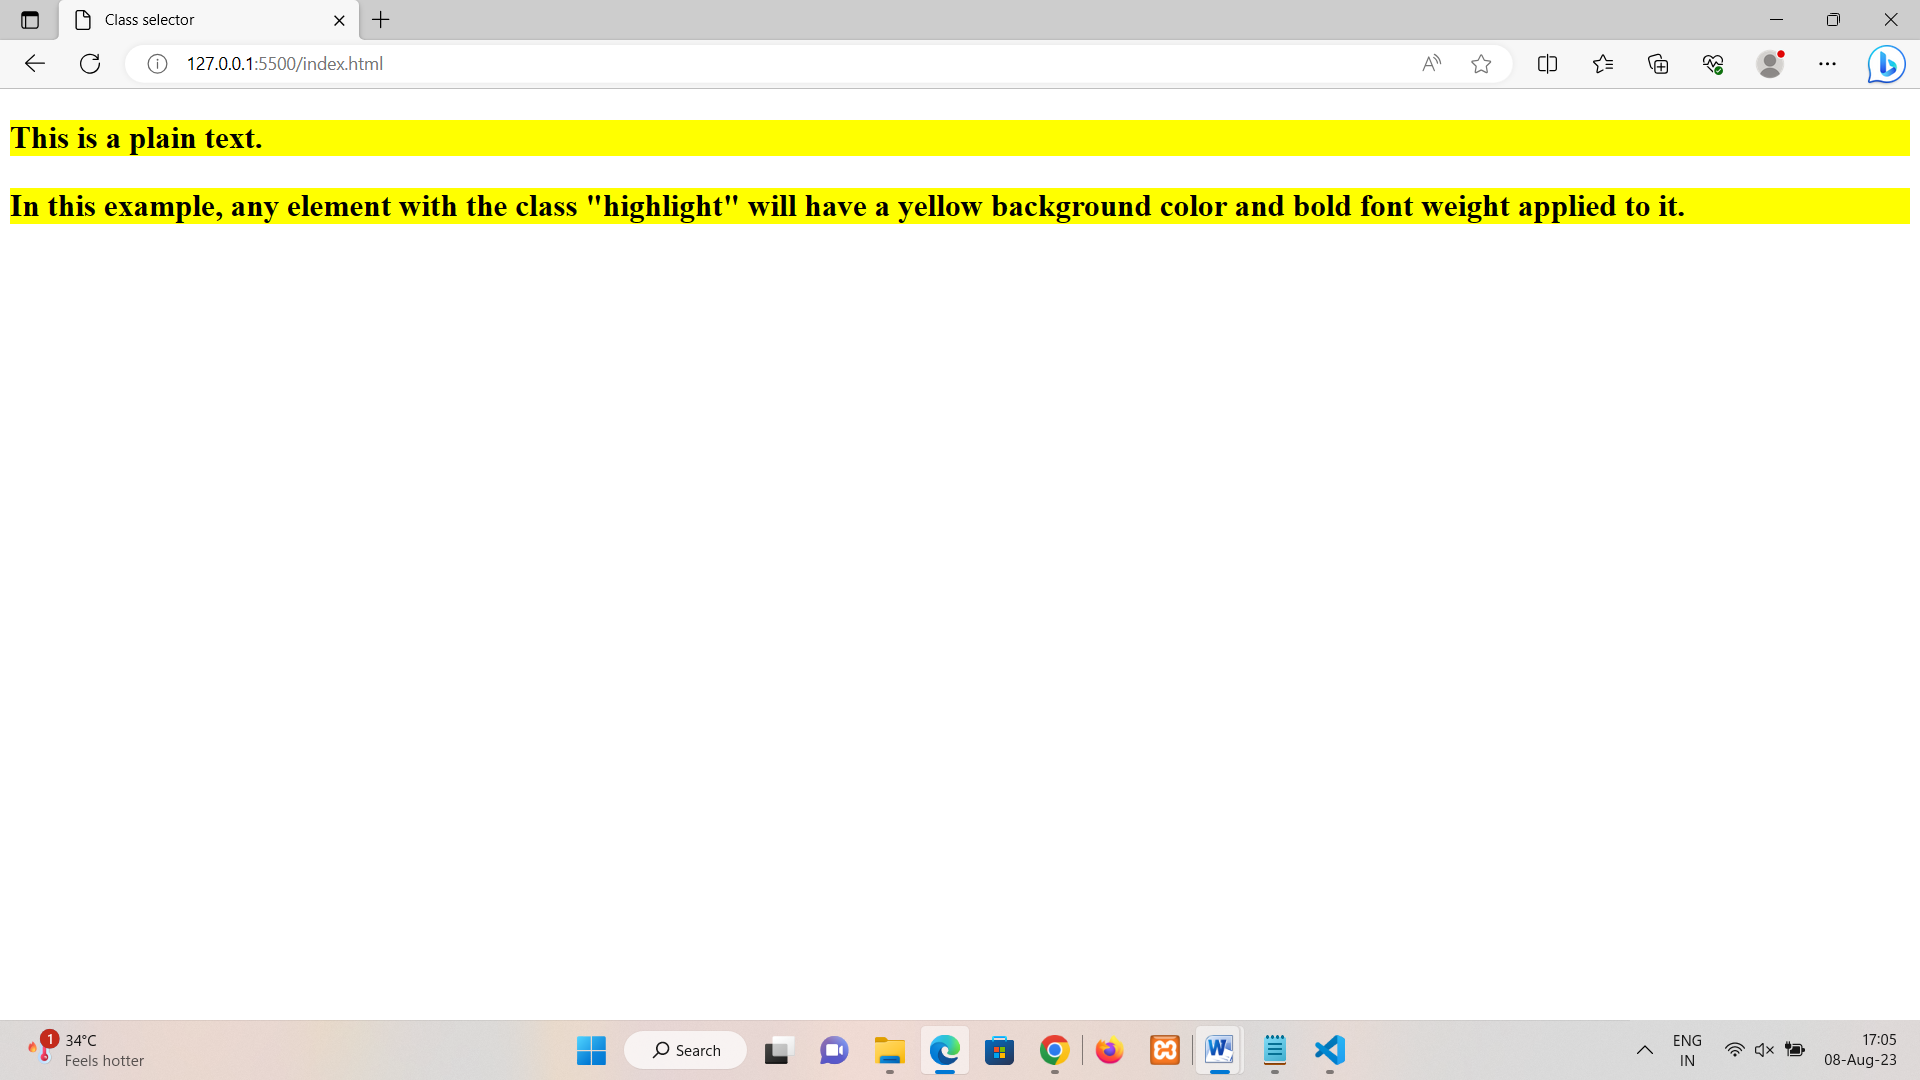Open Read aloud from address bar
The width and height of the screenshot is (1920, 1080).
1431,64
